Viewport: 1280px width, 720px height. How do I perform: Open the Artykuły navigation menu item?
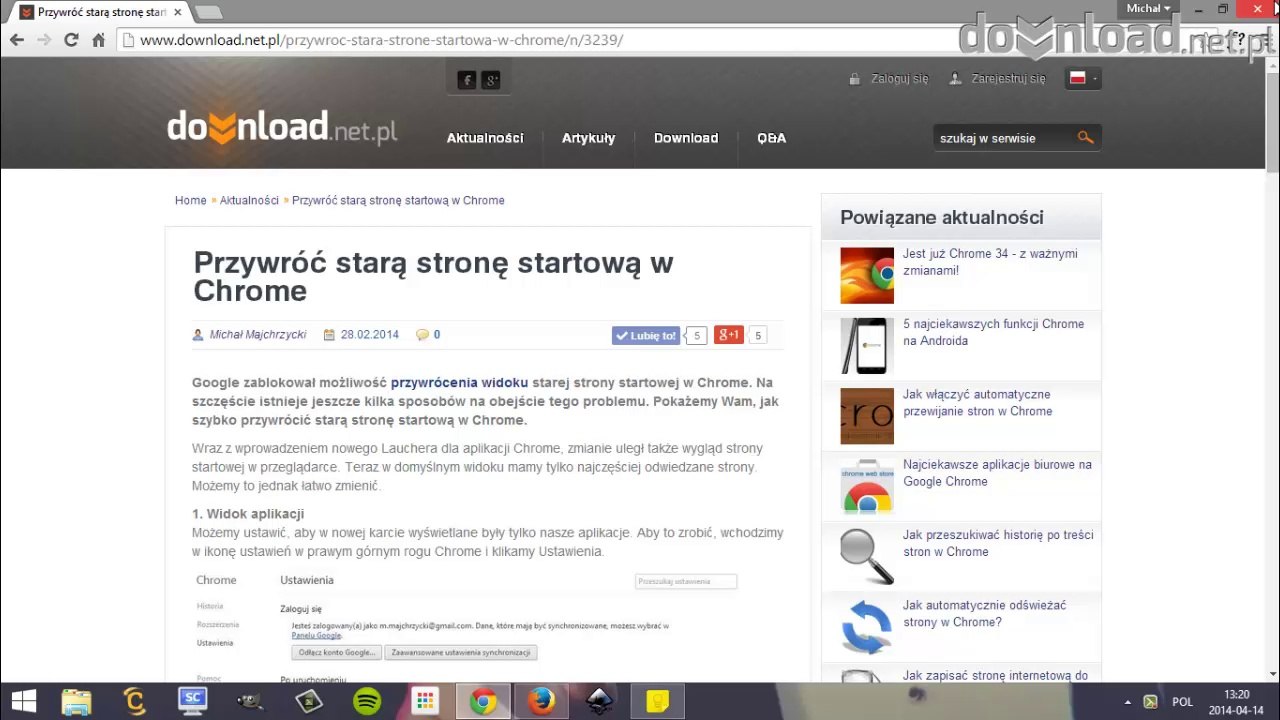pos(588,138)
